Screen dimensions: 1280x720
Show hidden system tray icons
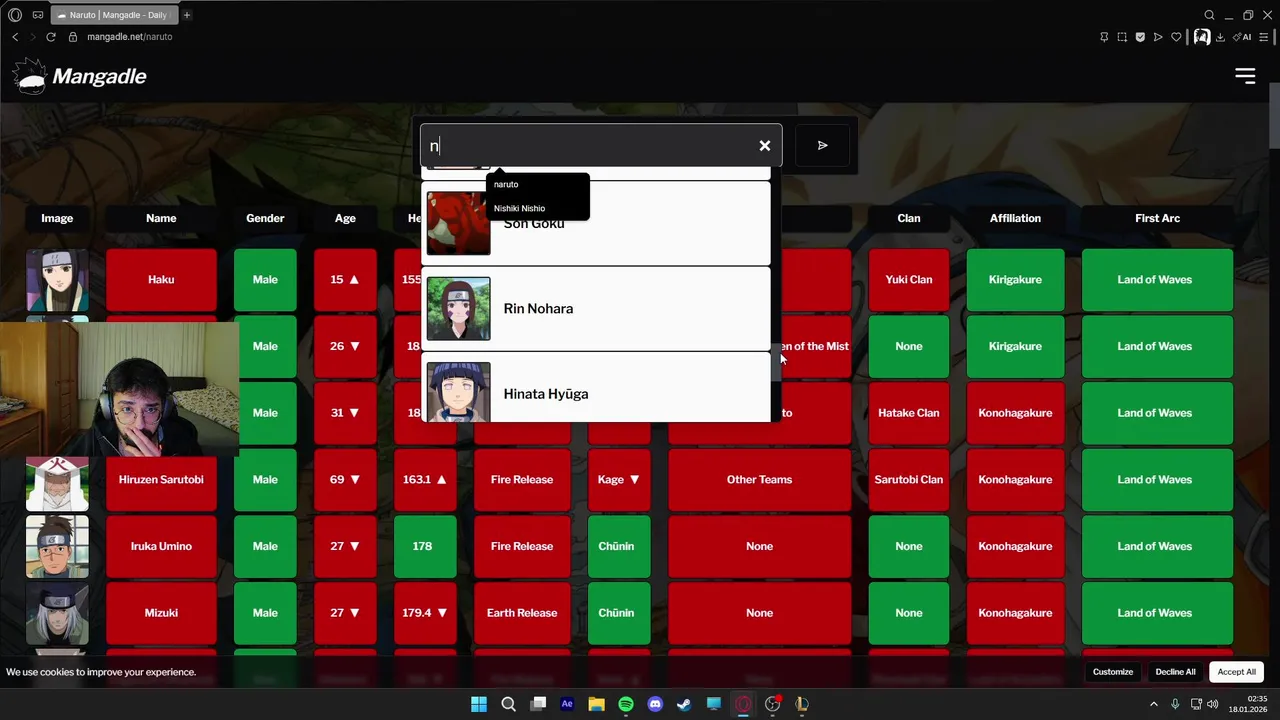[1154, 704]
